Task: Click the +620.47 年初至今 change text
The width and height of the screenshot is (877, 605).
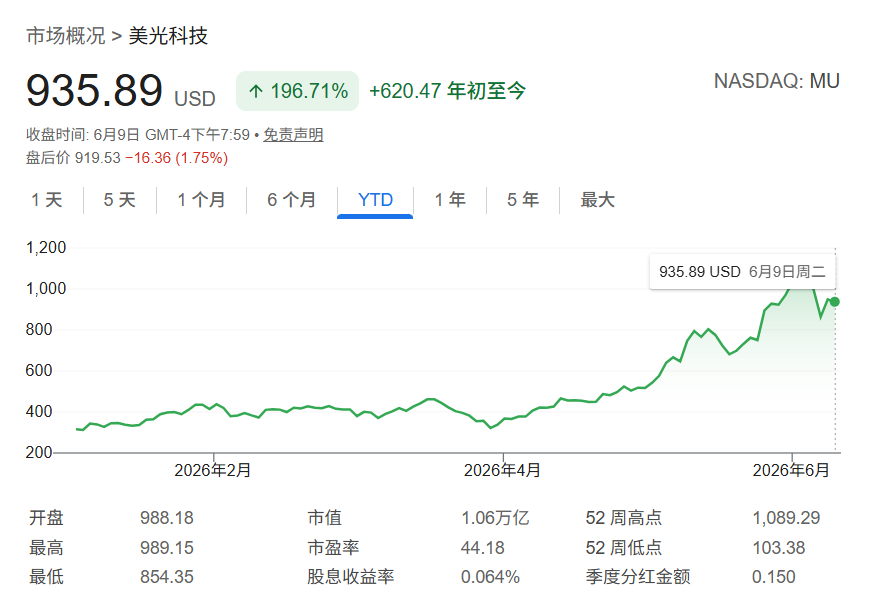Action: [447, 91]
